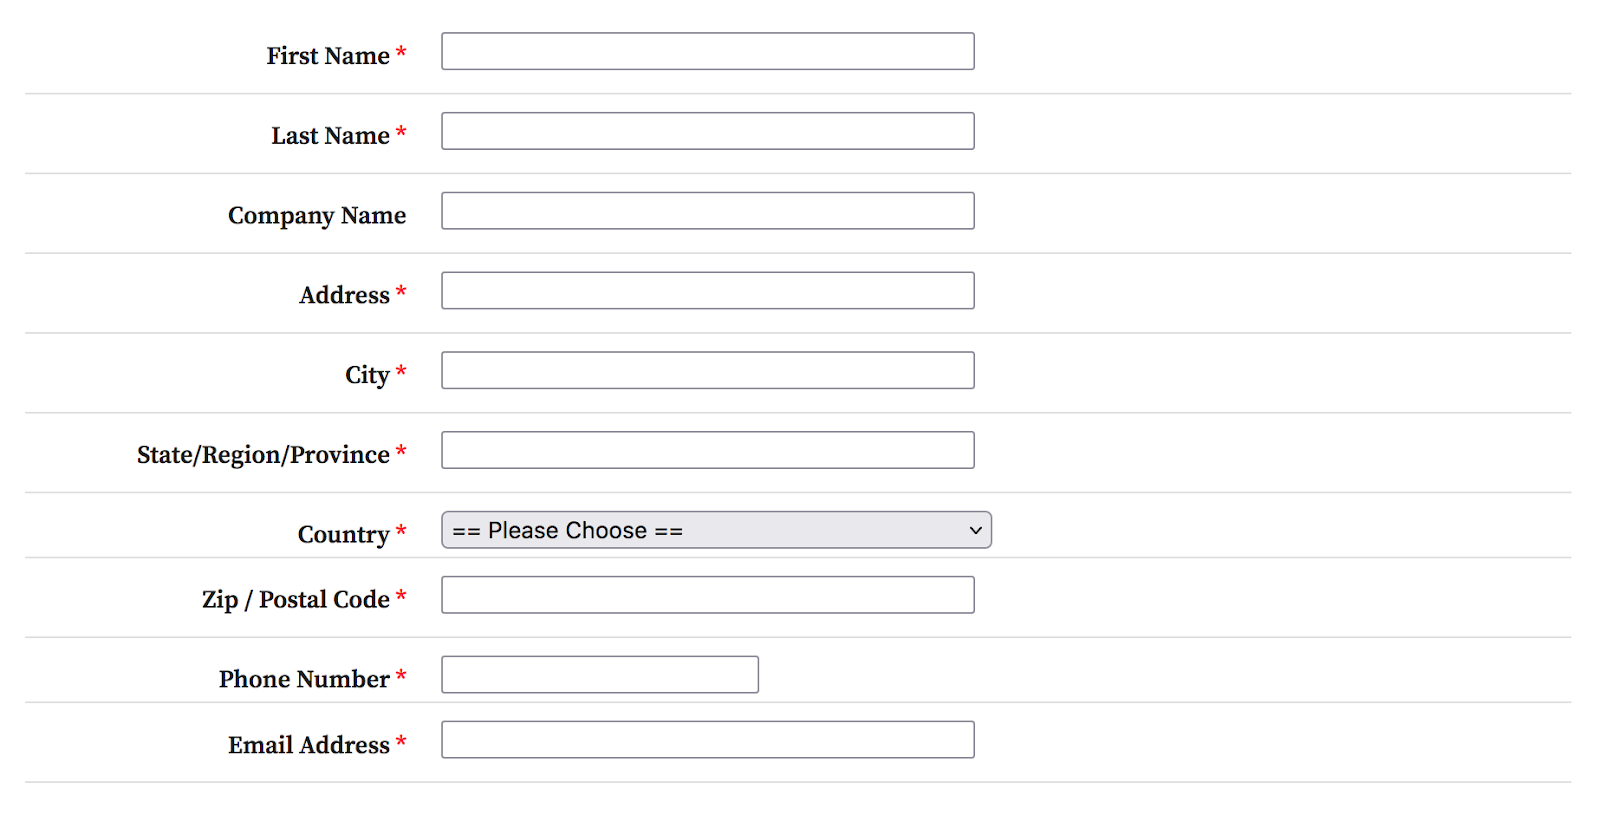The image size is (1600, 815).
Task: Click the "Email Address" label text
Action: pyautogui.click(x=309, y=746)
